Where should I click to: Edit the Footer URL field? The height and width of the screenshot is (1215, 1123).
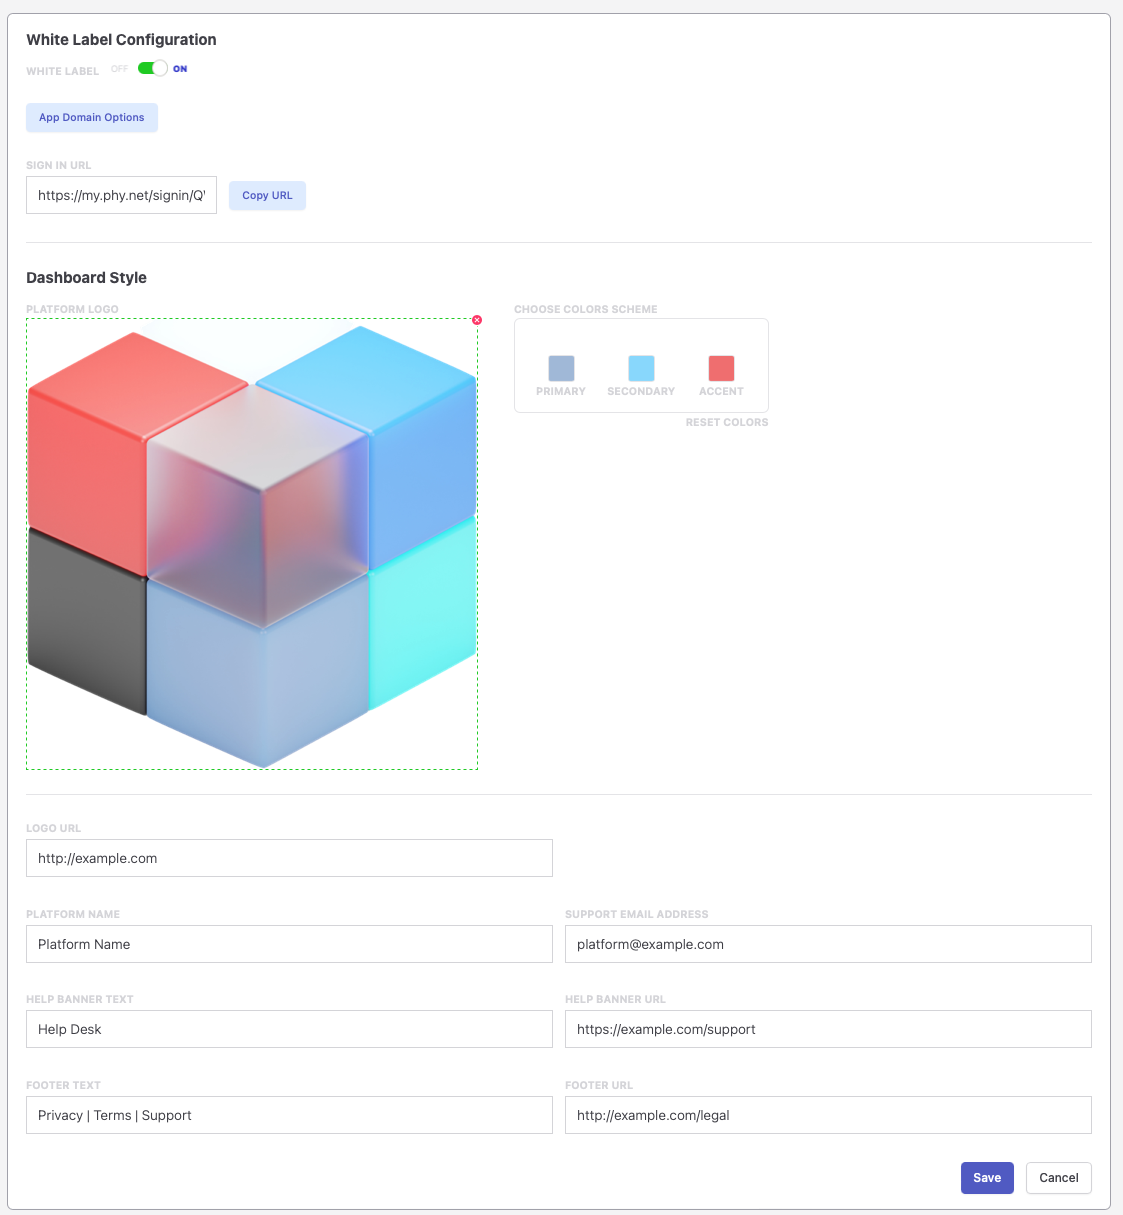[x=827, y=1115]
